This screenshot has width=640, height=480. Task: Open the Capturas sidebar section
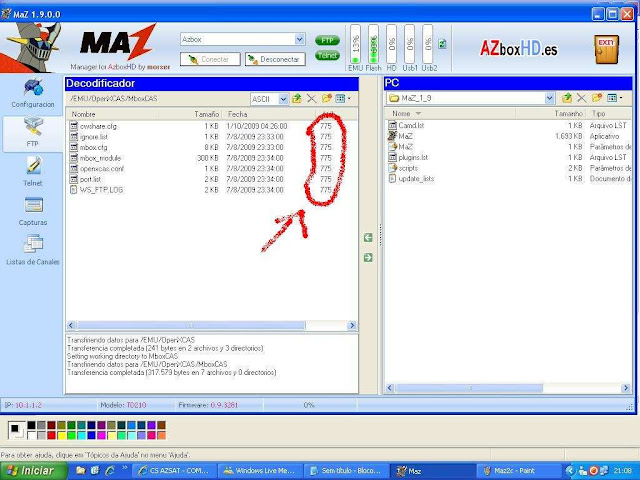coord(33,211)
